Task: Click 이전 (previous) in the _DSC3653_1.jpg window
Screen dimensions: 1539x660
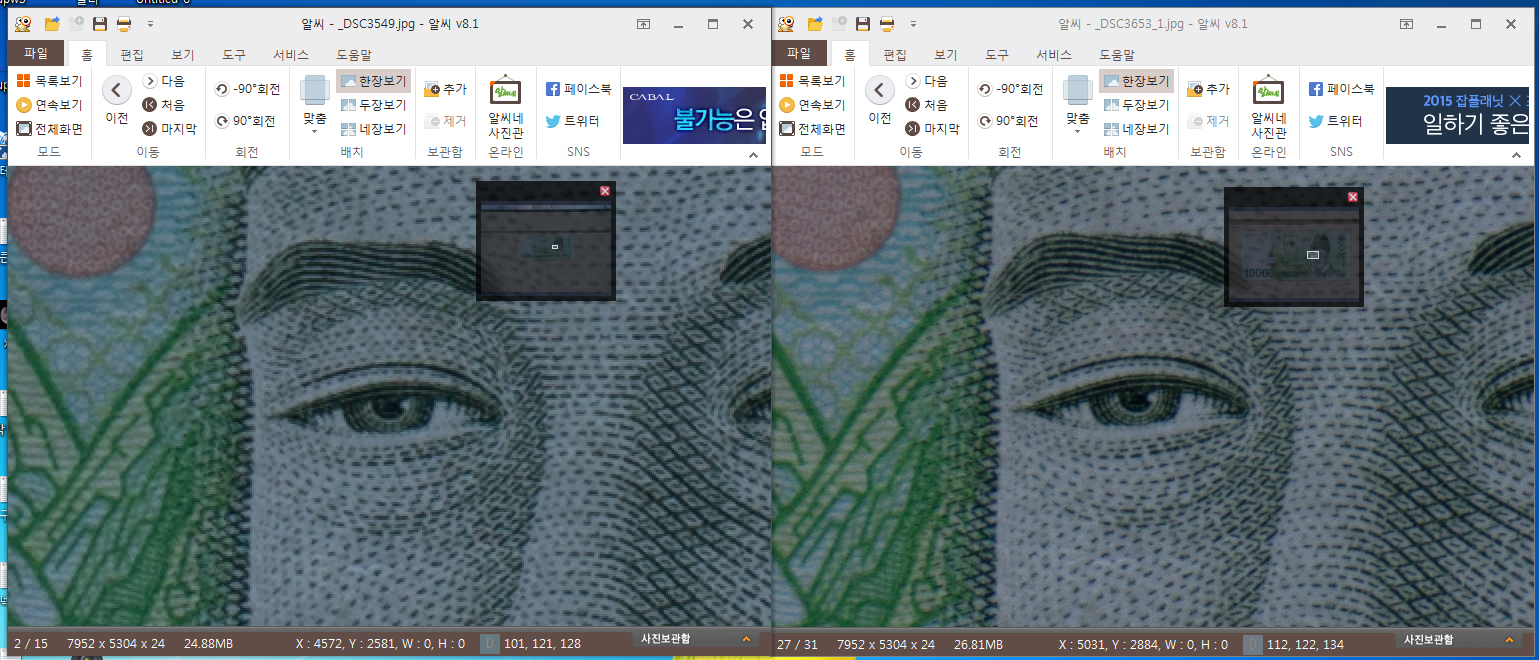Action: [880, 101]
